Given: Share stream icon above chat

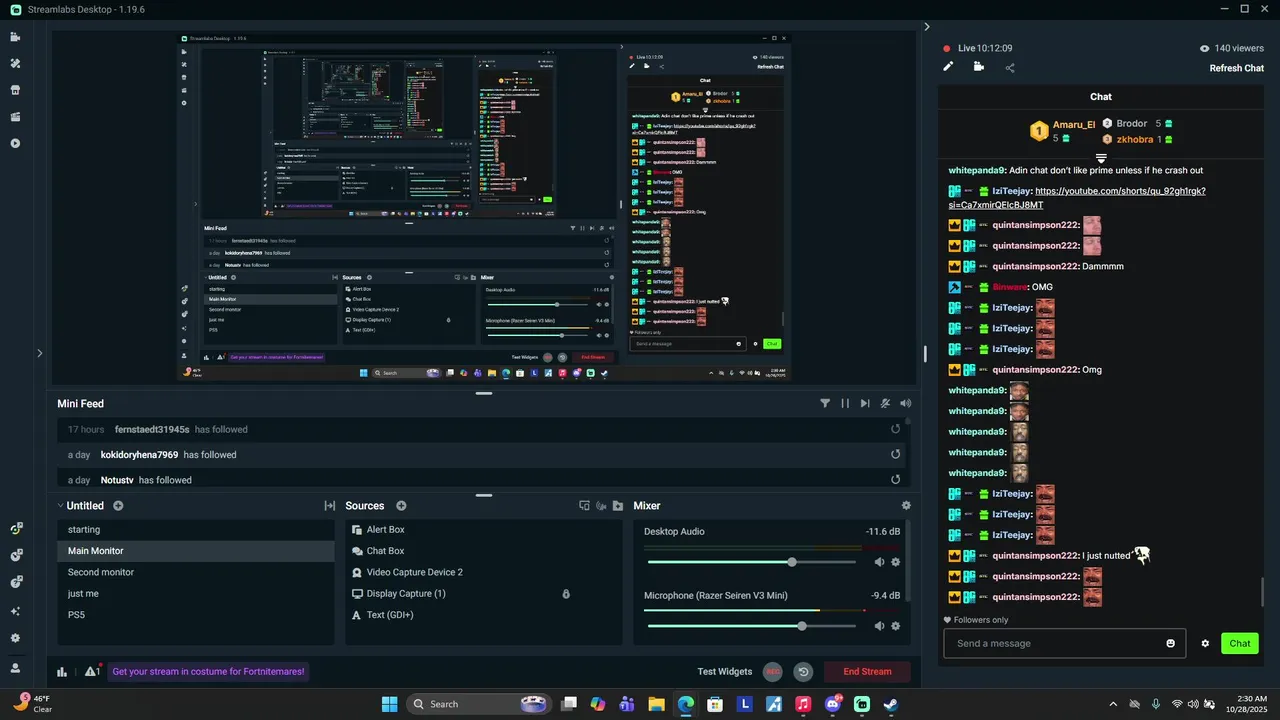Looking at the screenshot, I should click(x=1010, y=68).
